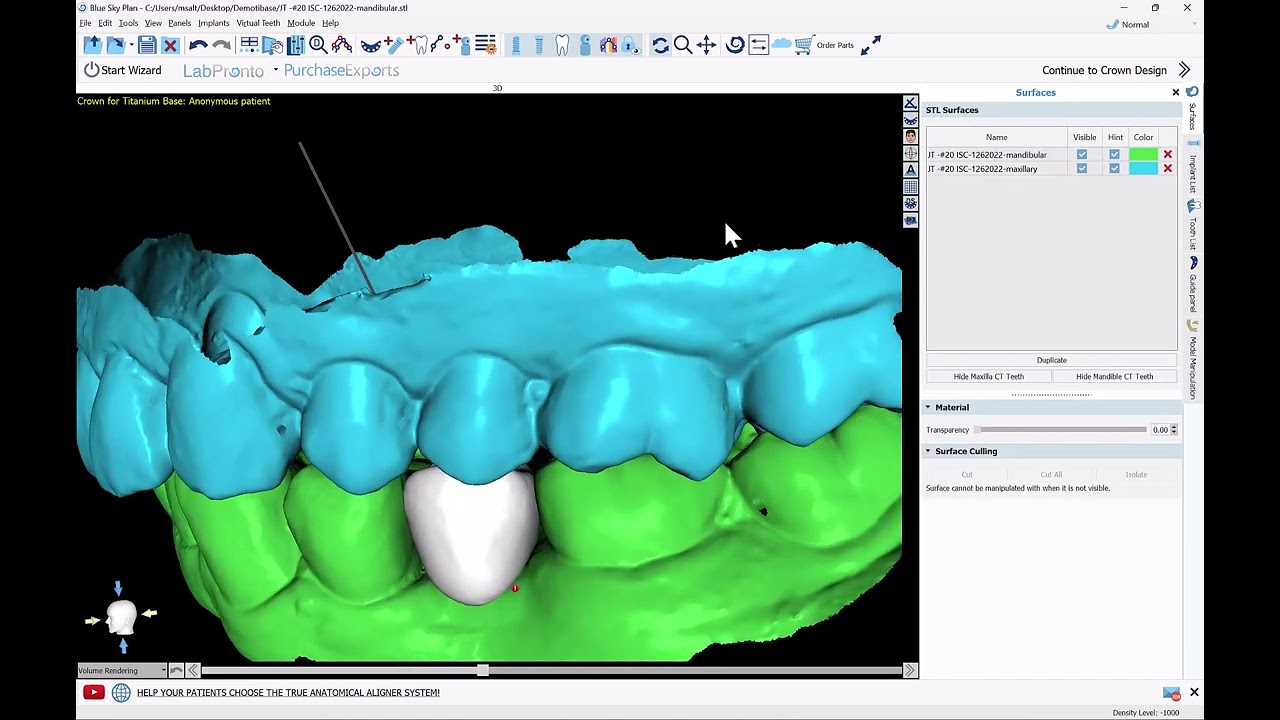Viewport: 1280px width, 720px height.
Task: Click the Save (floppy disk) toolbar icon
Action: (x=147, y=45)
